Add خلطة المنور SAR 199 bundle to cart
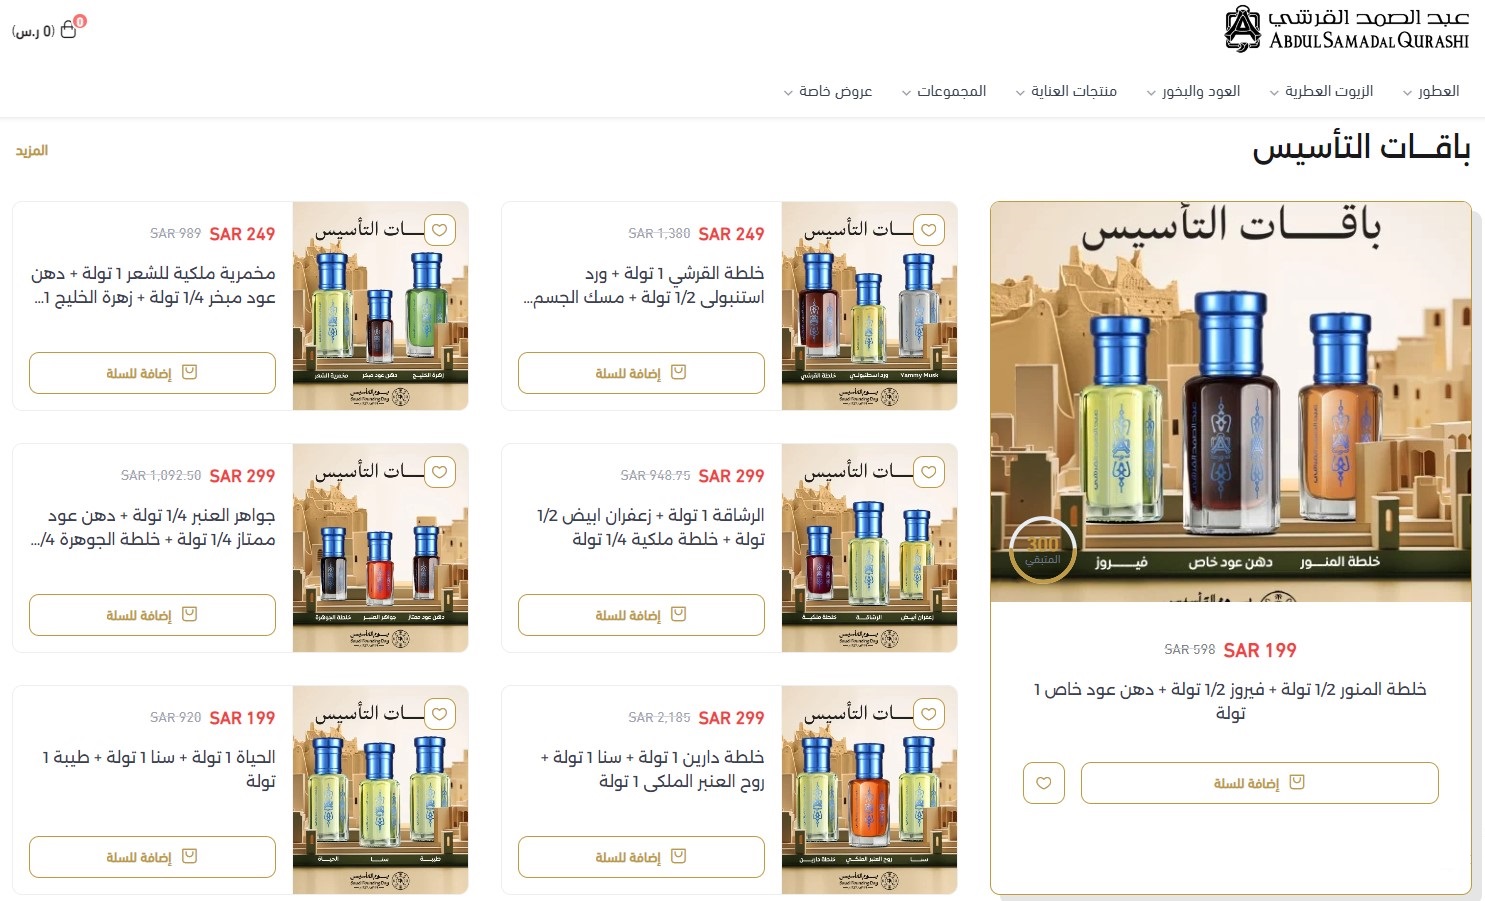This screenshot has height=901, width=1485. [1259, 783]
